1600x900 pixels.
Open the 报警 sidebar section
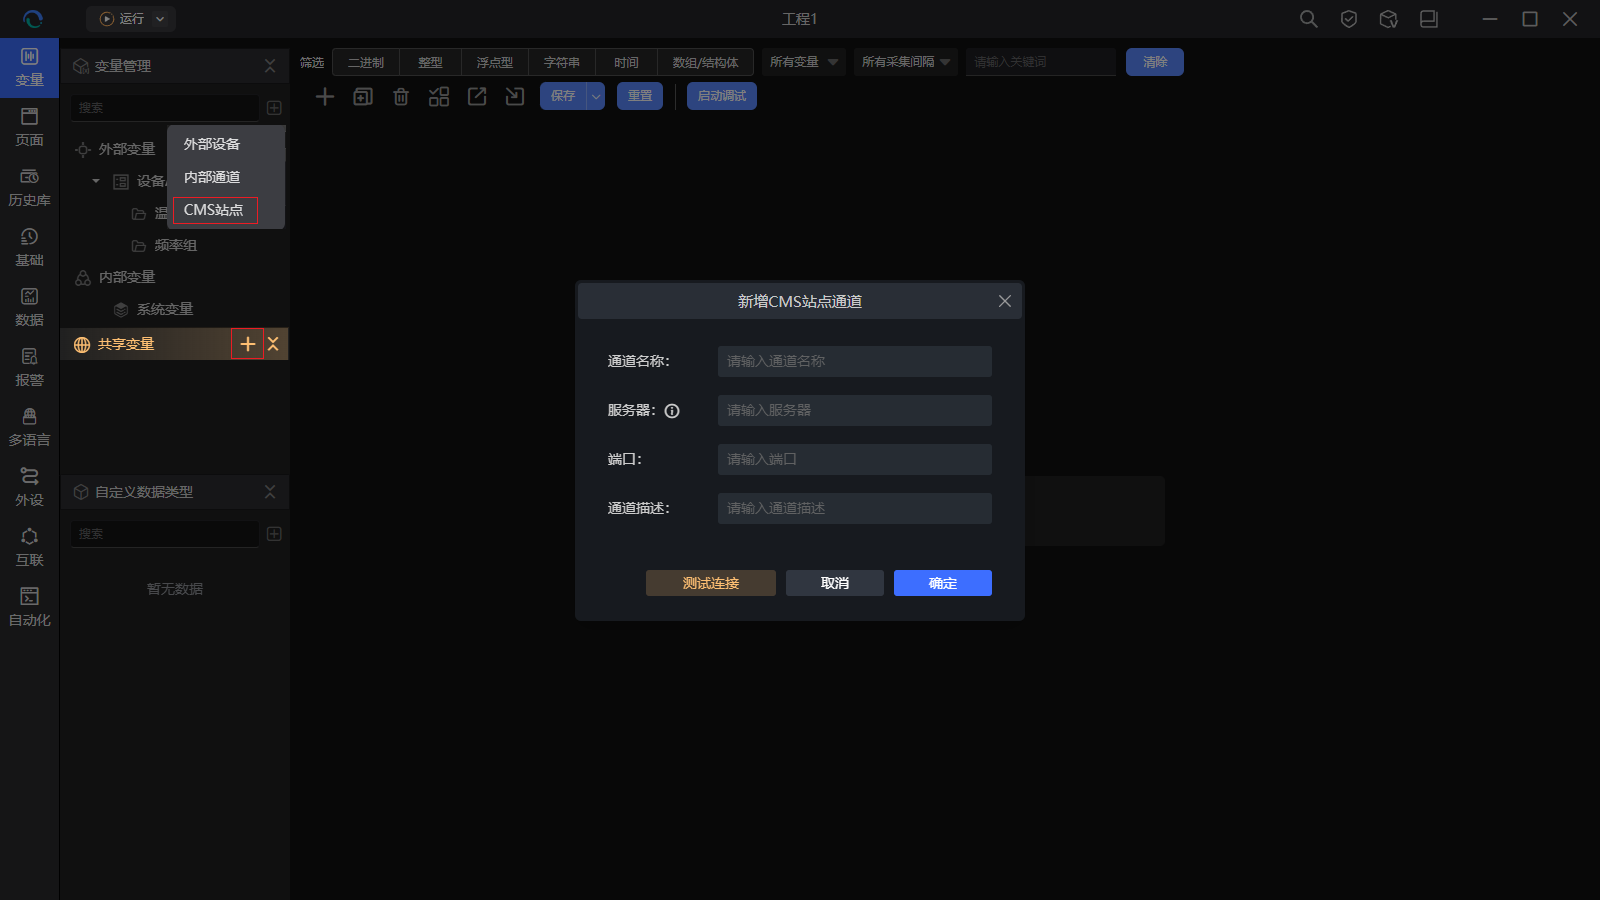[x=29, y=368]
